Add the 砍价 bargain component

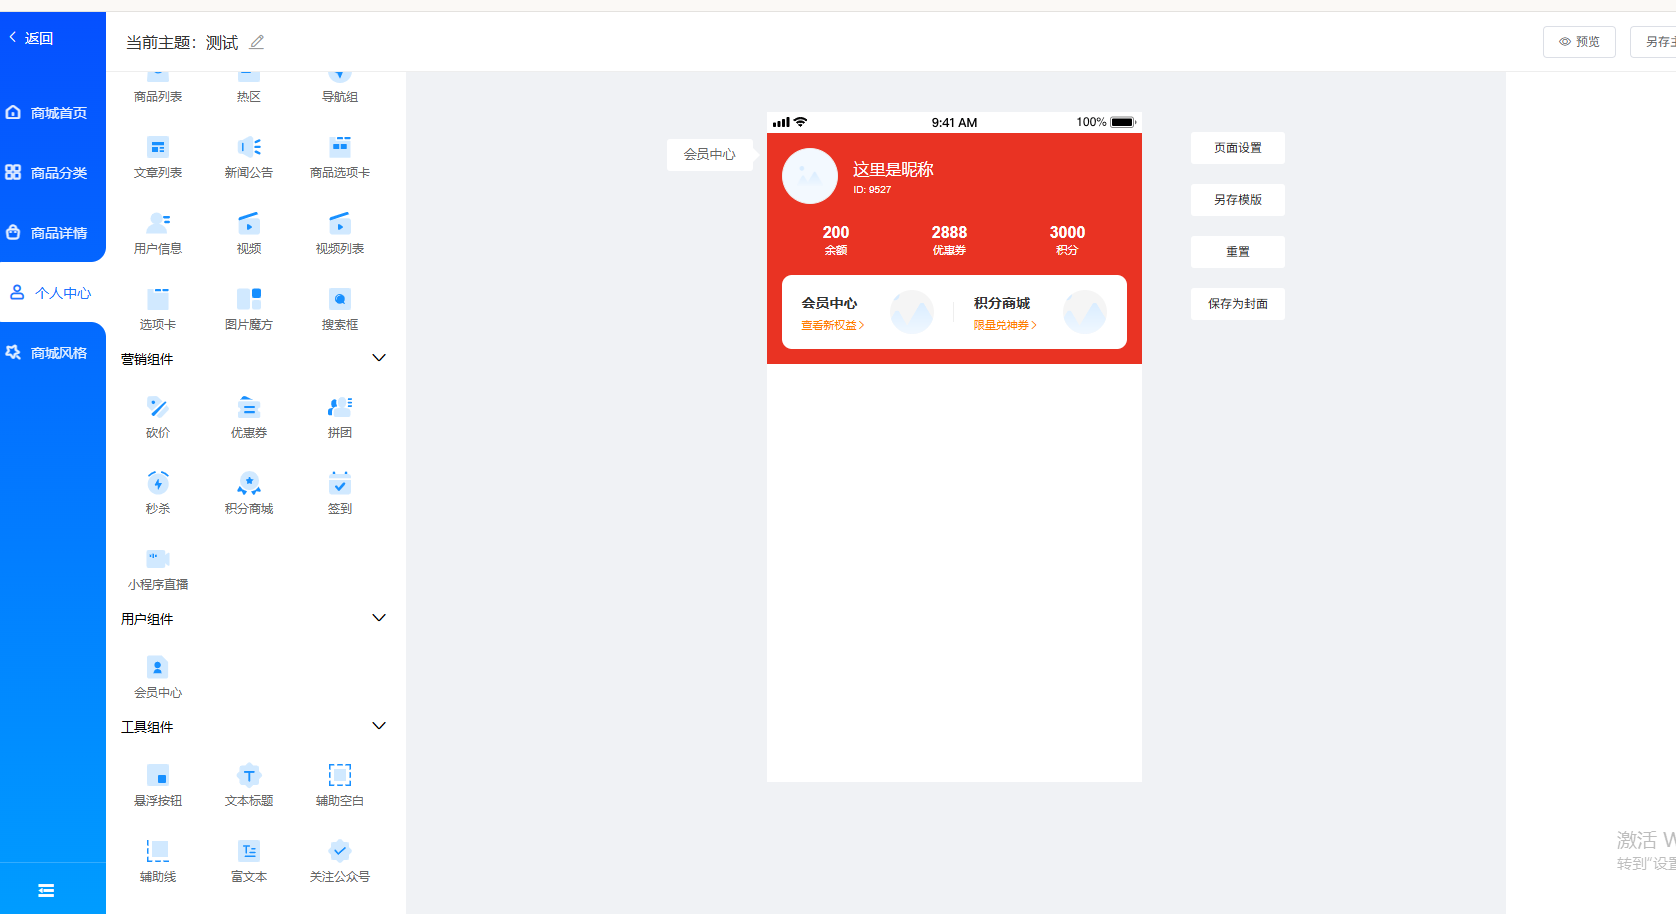click(x=158, y=418)
